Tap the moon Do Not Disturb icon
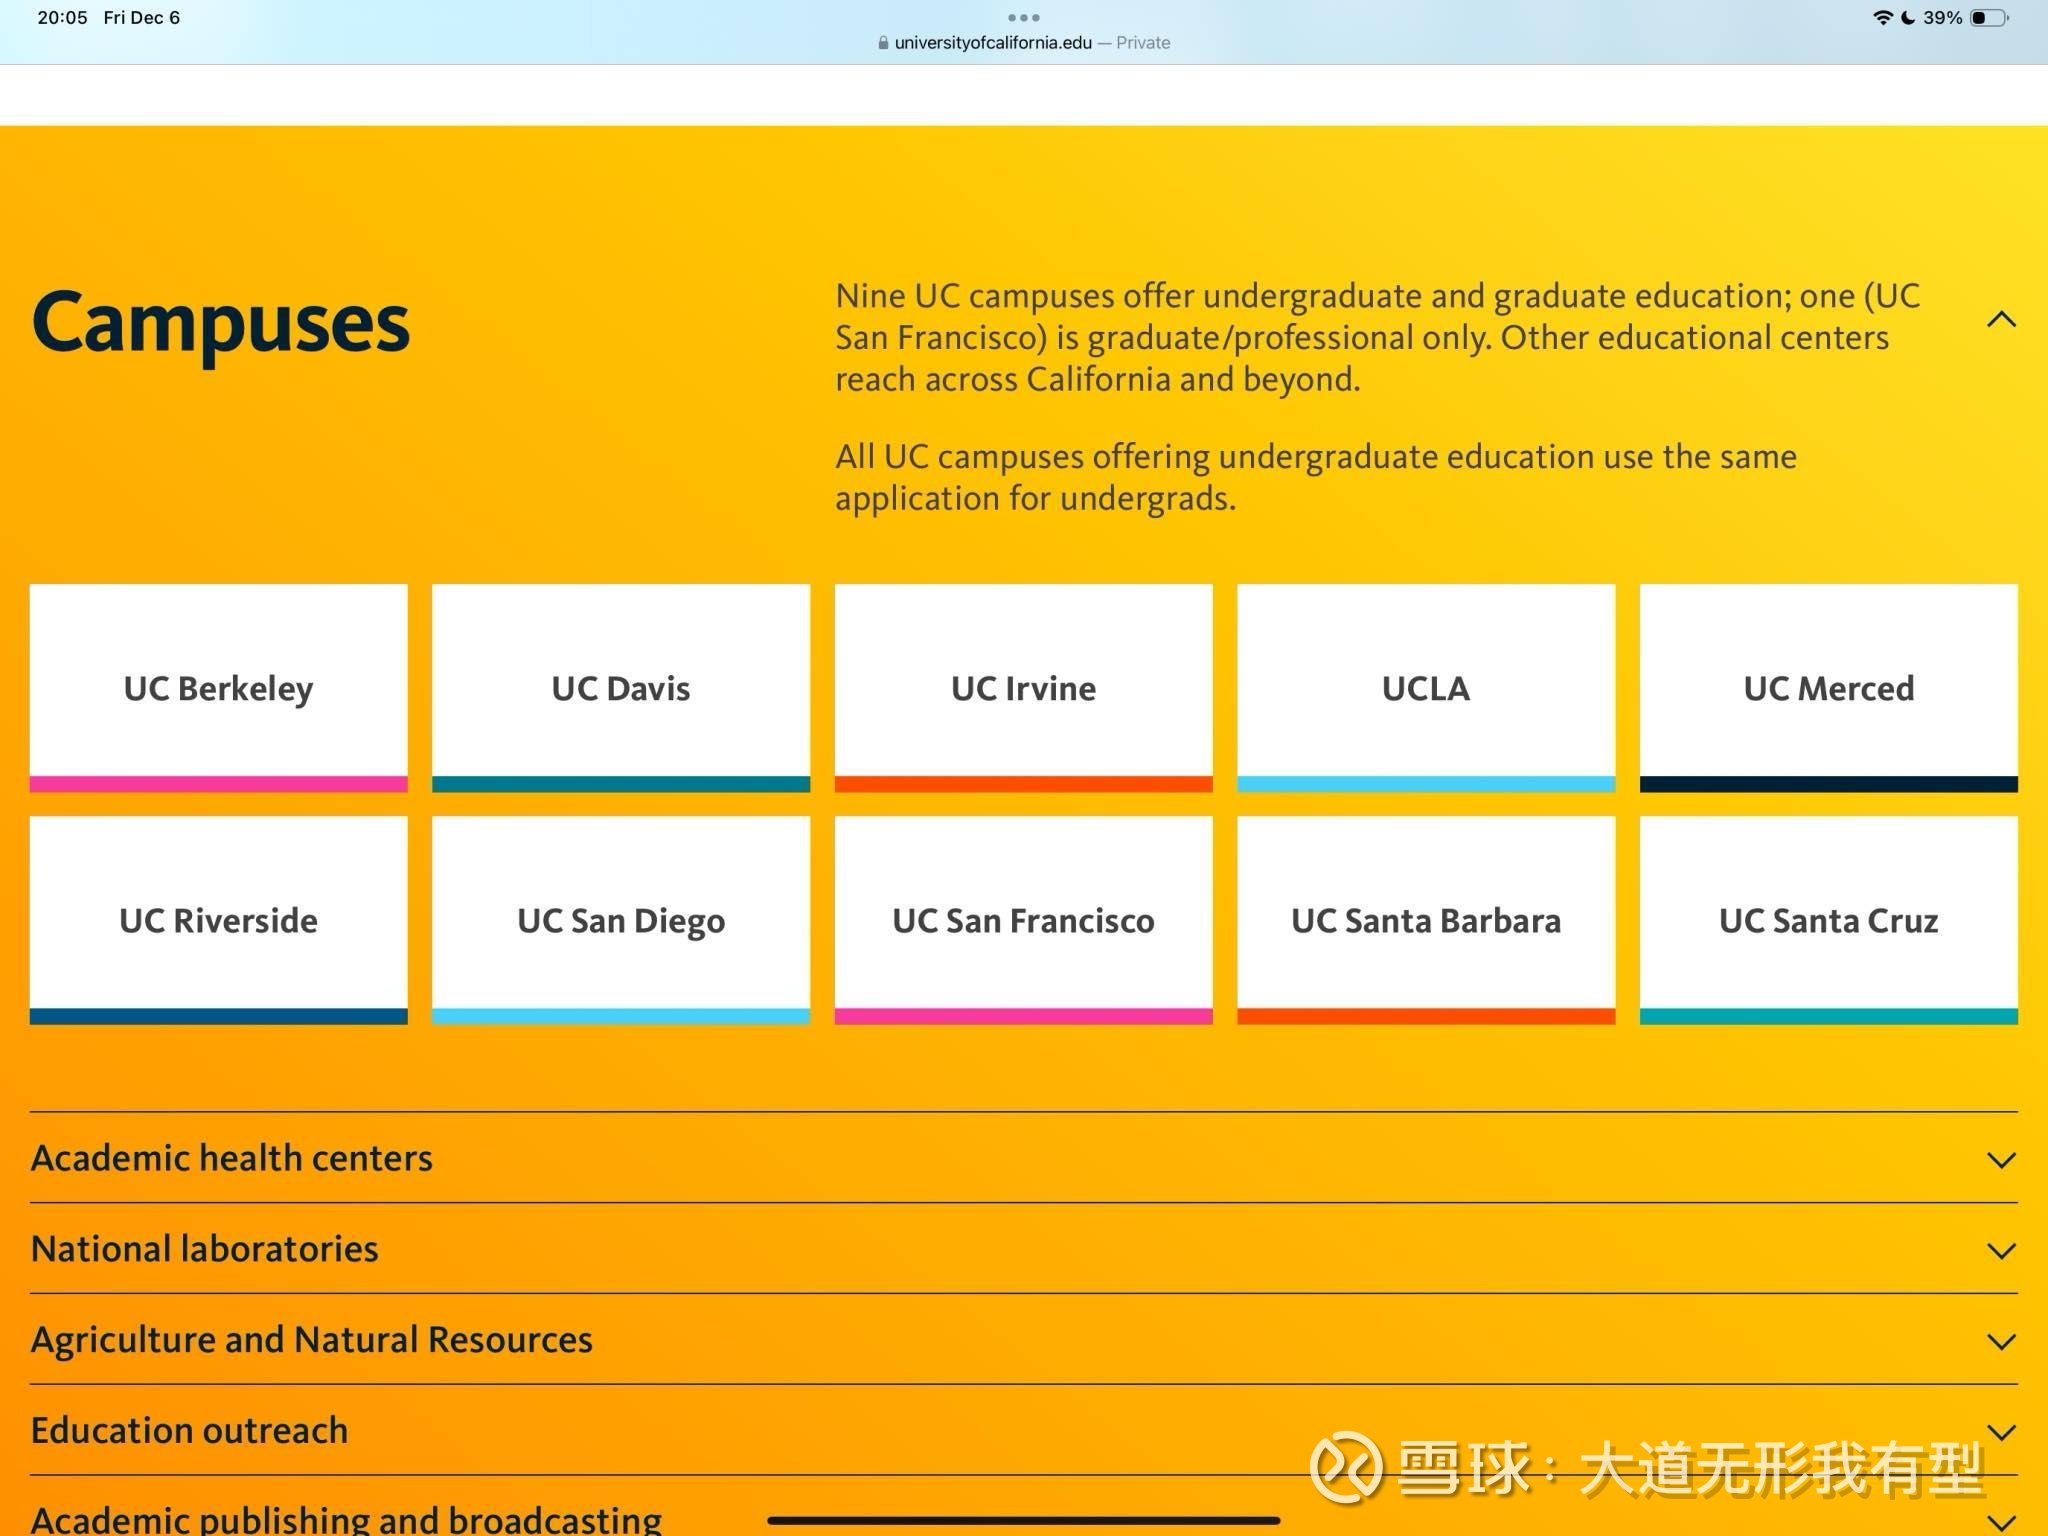Image resolution: width=2048 pixels, height=1536 pixels. point(1908,17)
